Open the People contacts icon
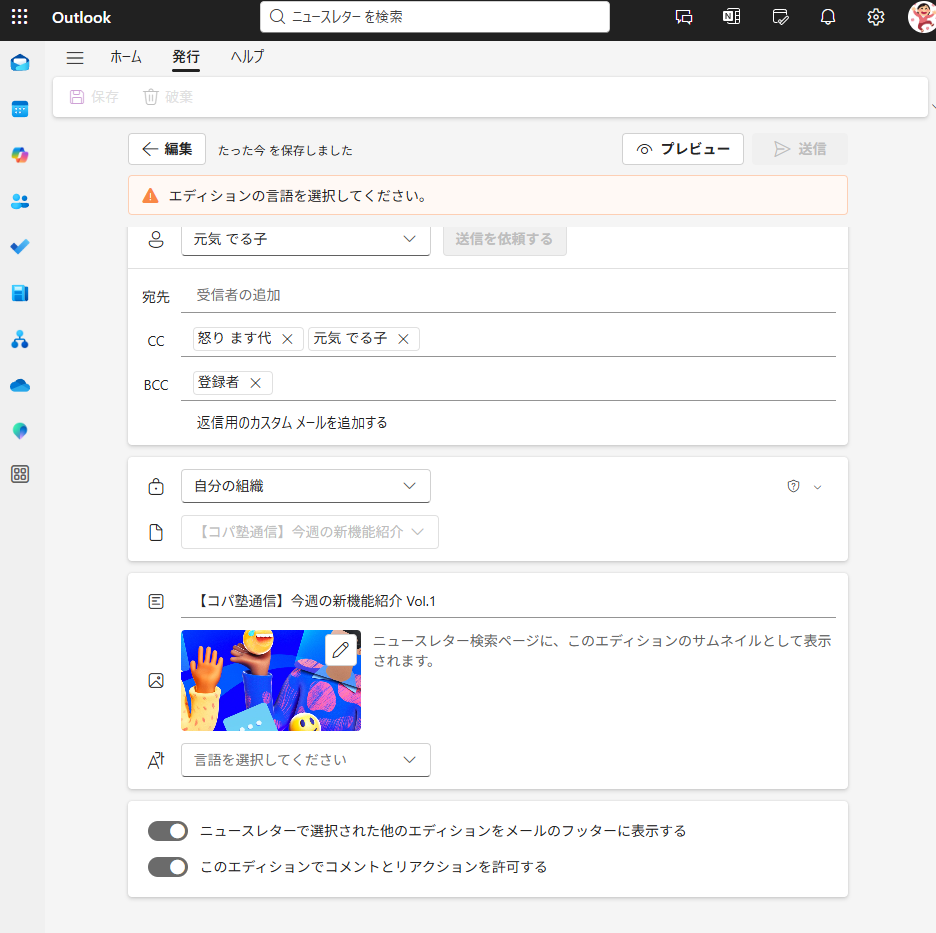Screen dimensions: 936x933 click(x=20, y=201)
